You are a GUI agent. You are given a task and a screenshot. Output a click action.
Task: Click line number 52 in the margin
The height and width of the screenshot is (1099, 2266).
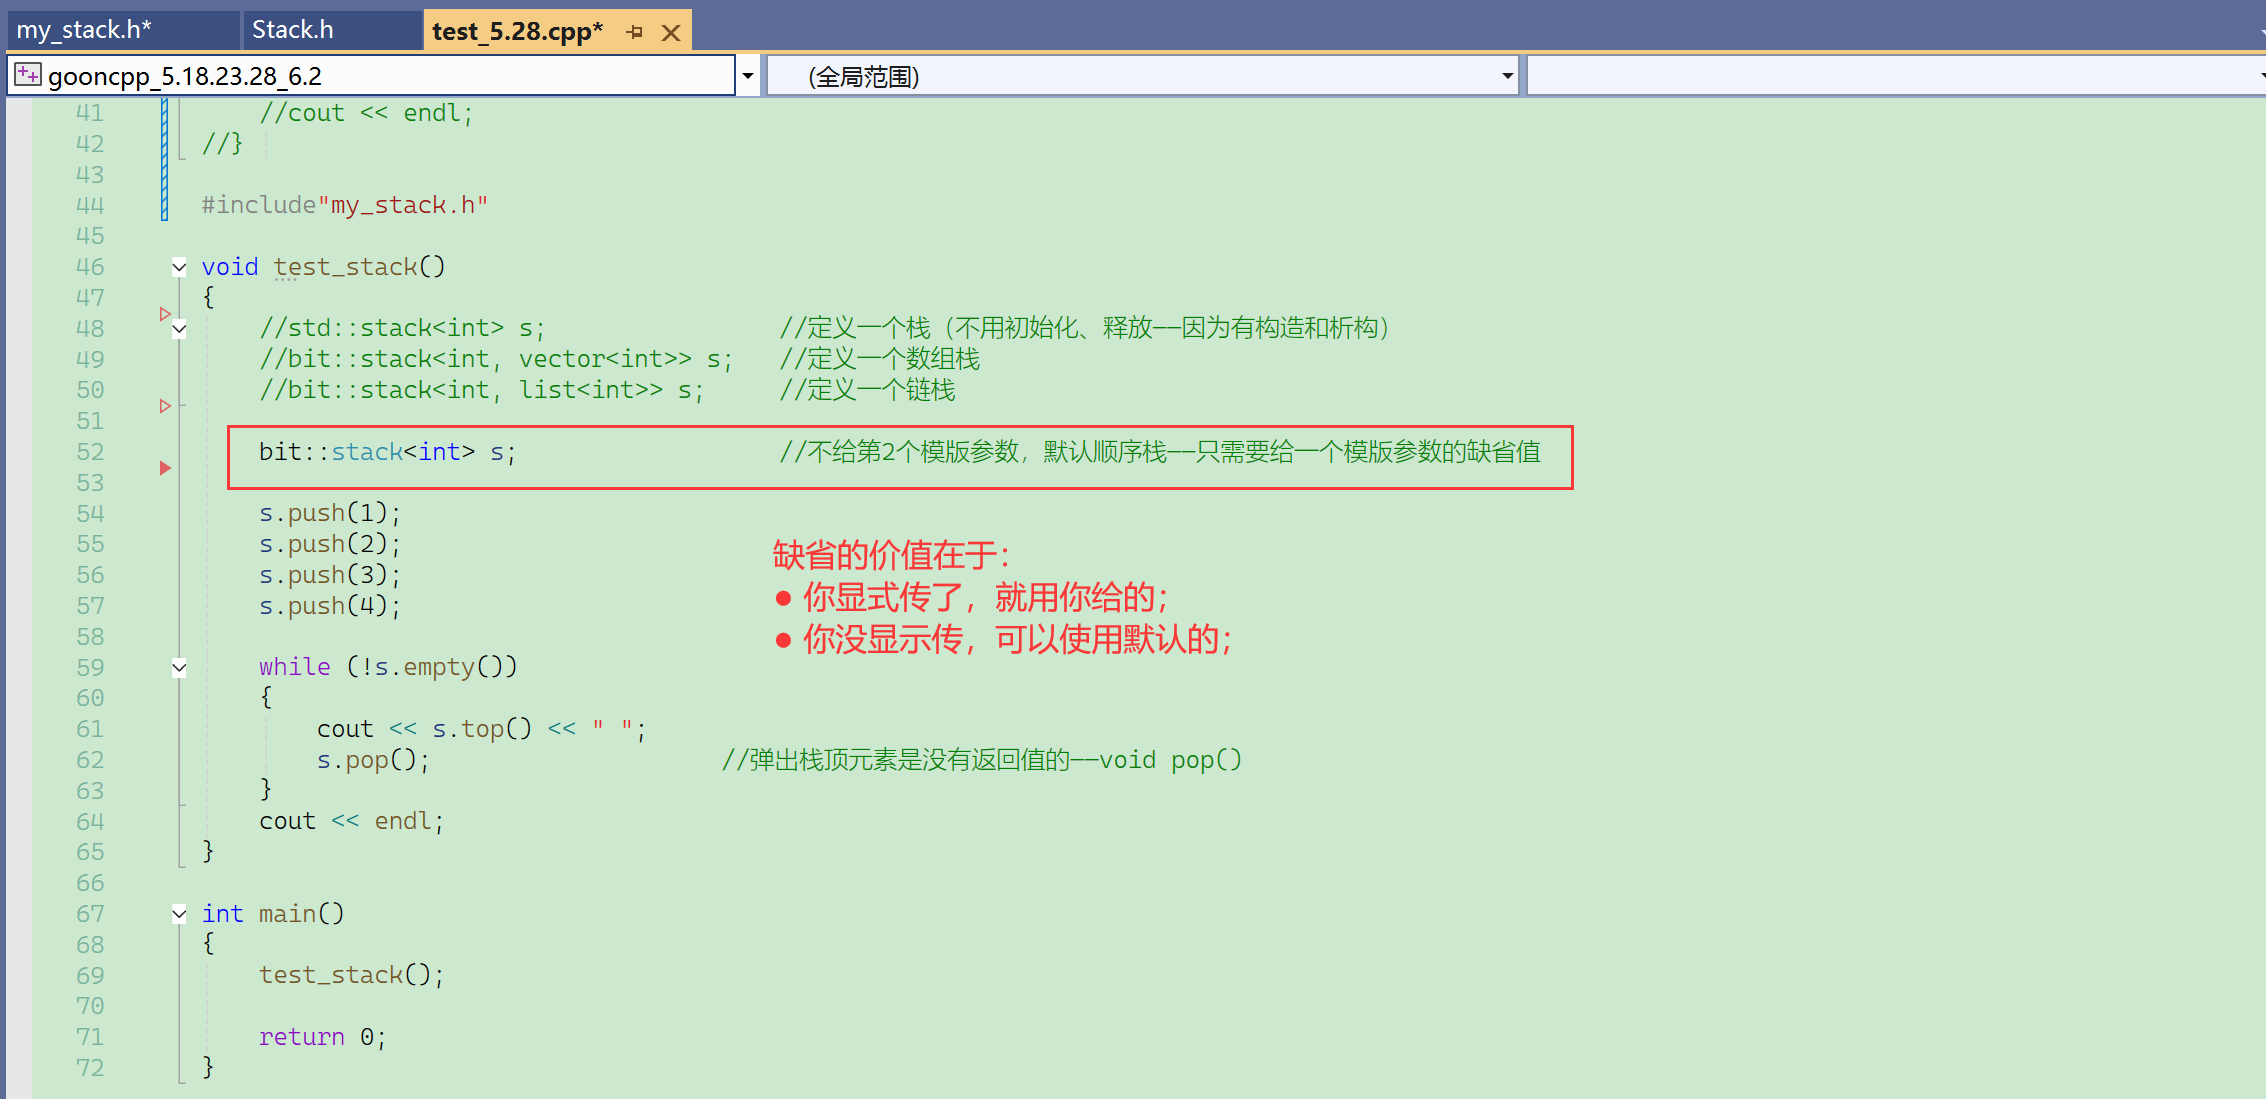[x=90, y=452]
